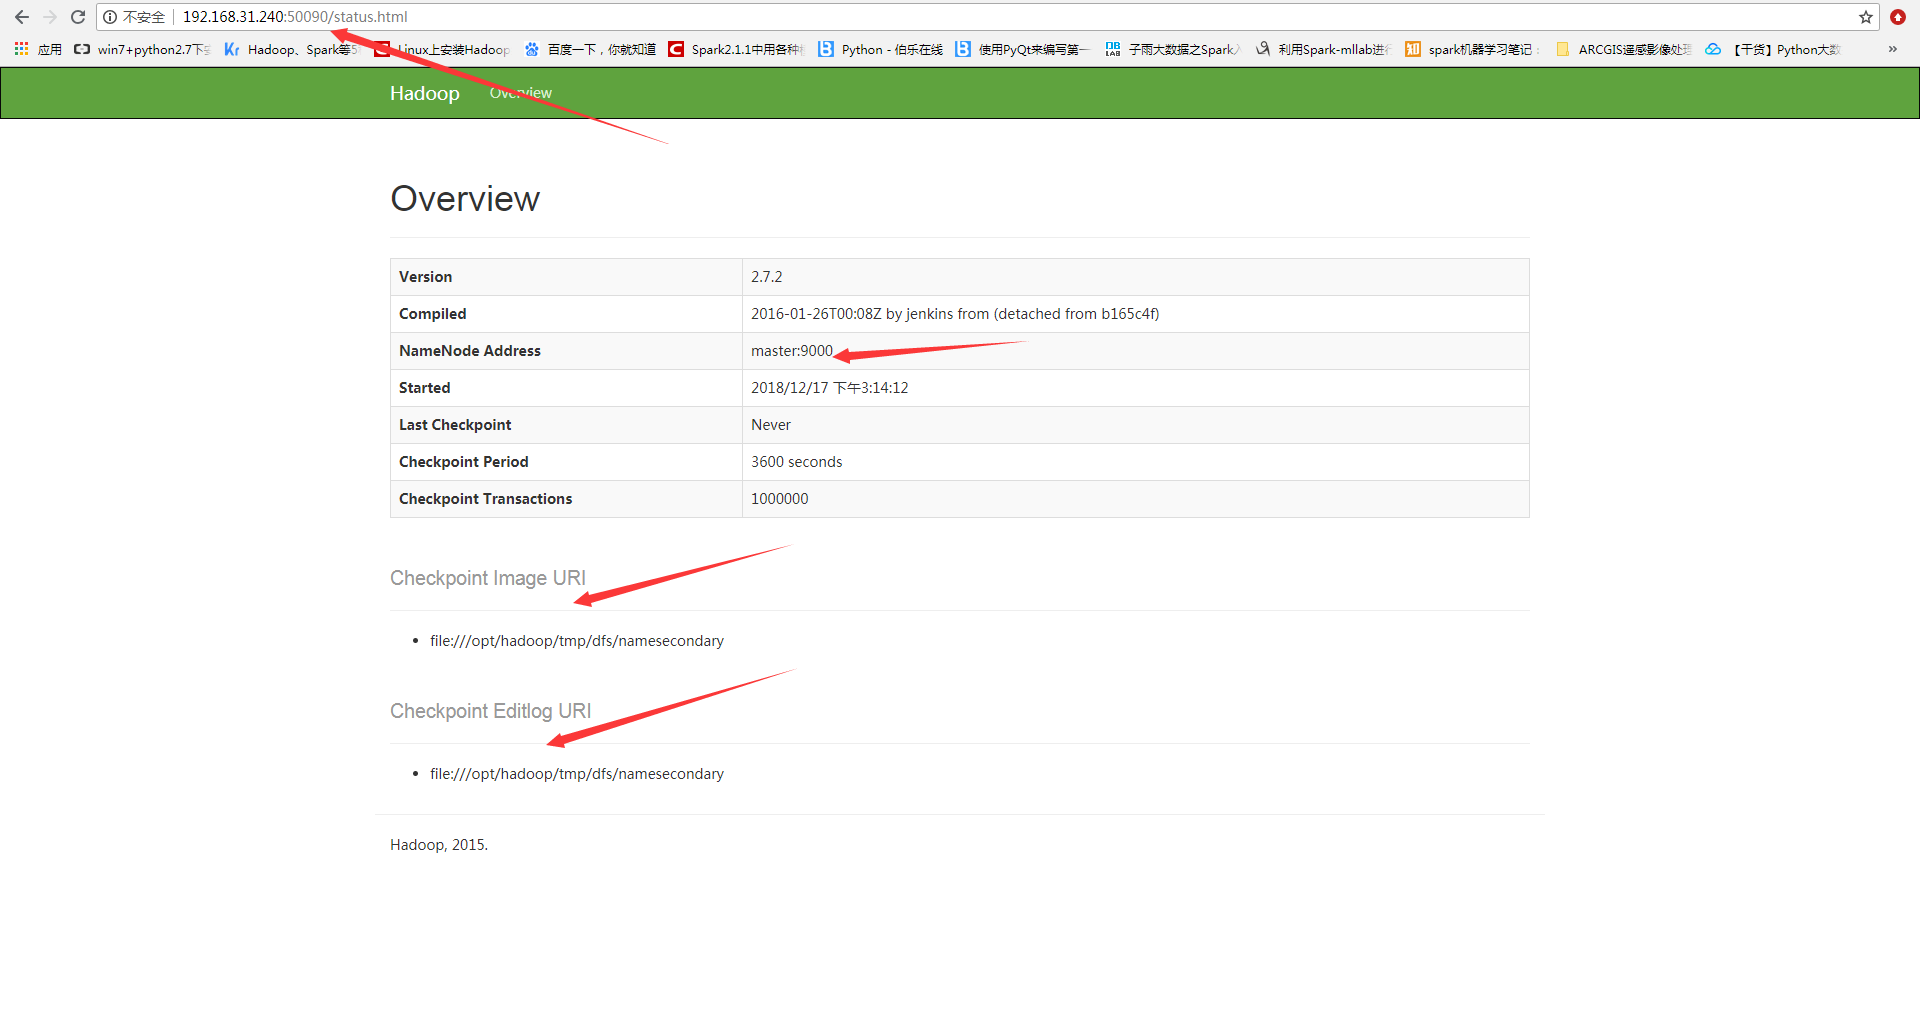Open the 【干货】Python大数 bookmark

1773,49
